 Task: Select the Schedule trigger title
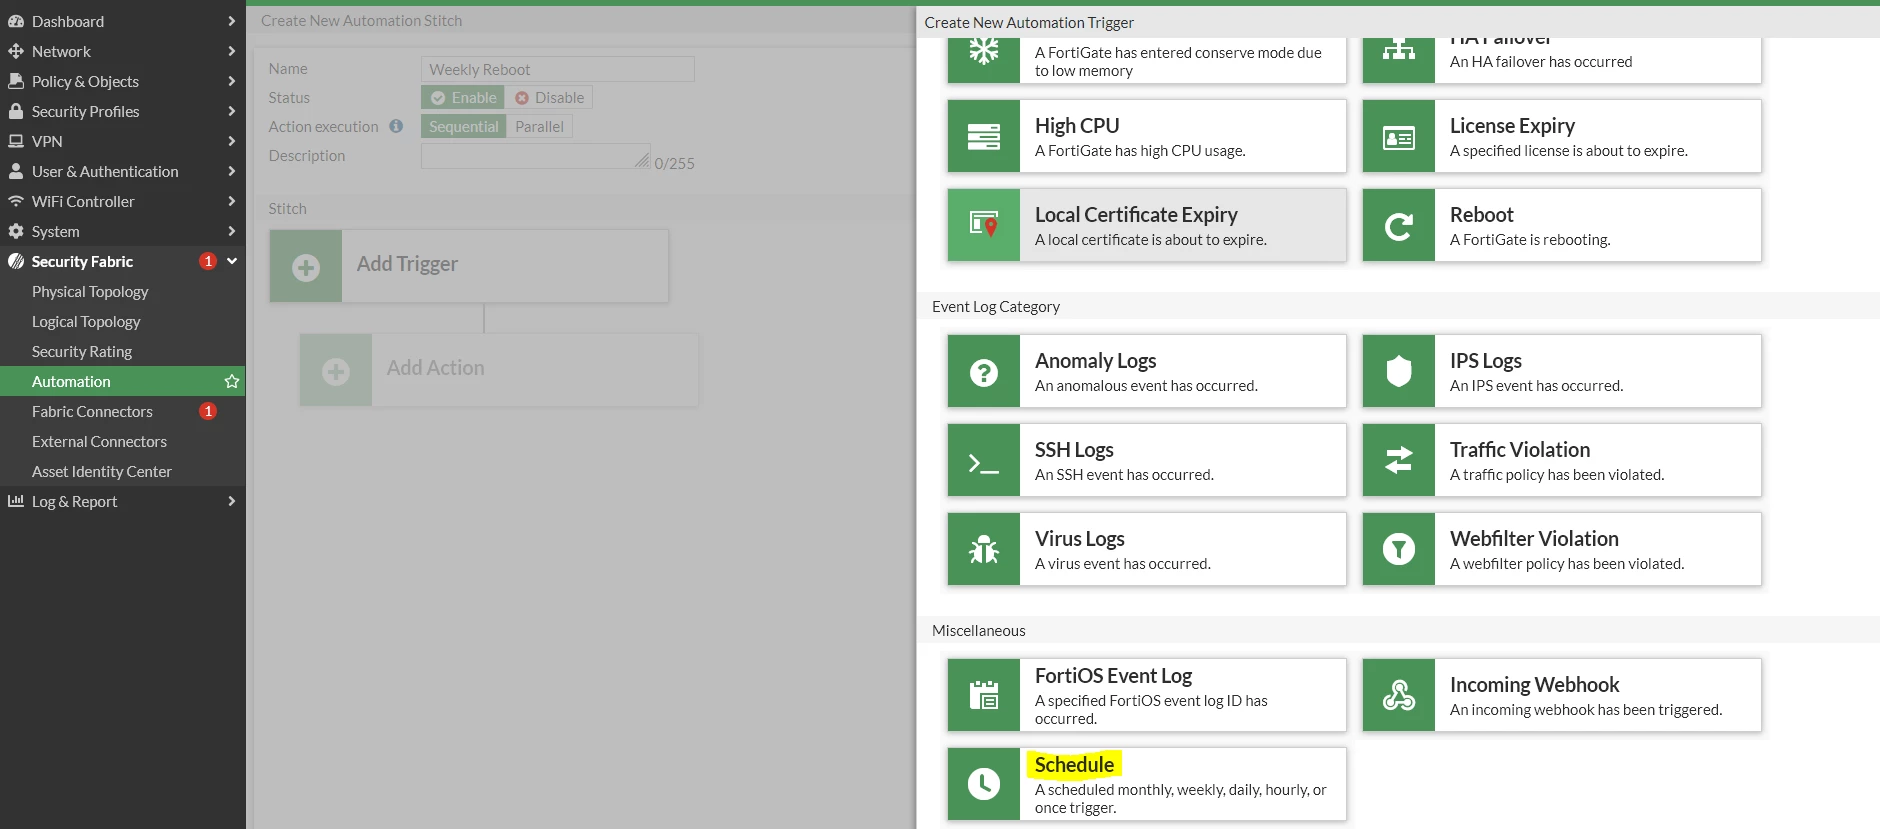click(x=1074, y=764)
